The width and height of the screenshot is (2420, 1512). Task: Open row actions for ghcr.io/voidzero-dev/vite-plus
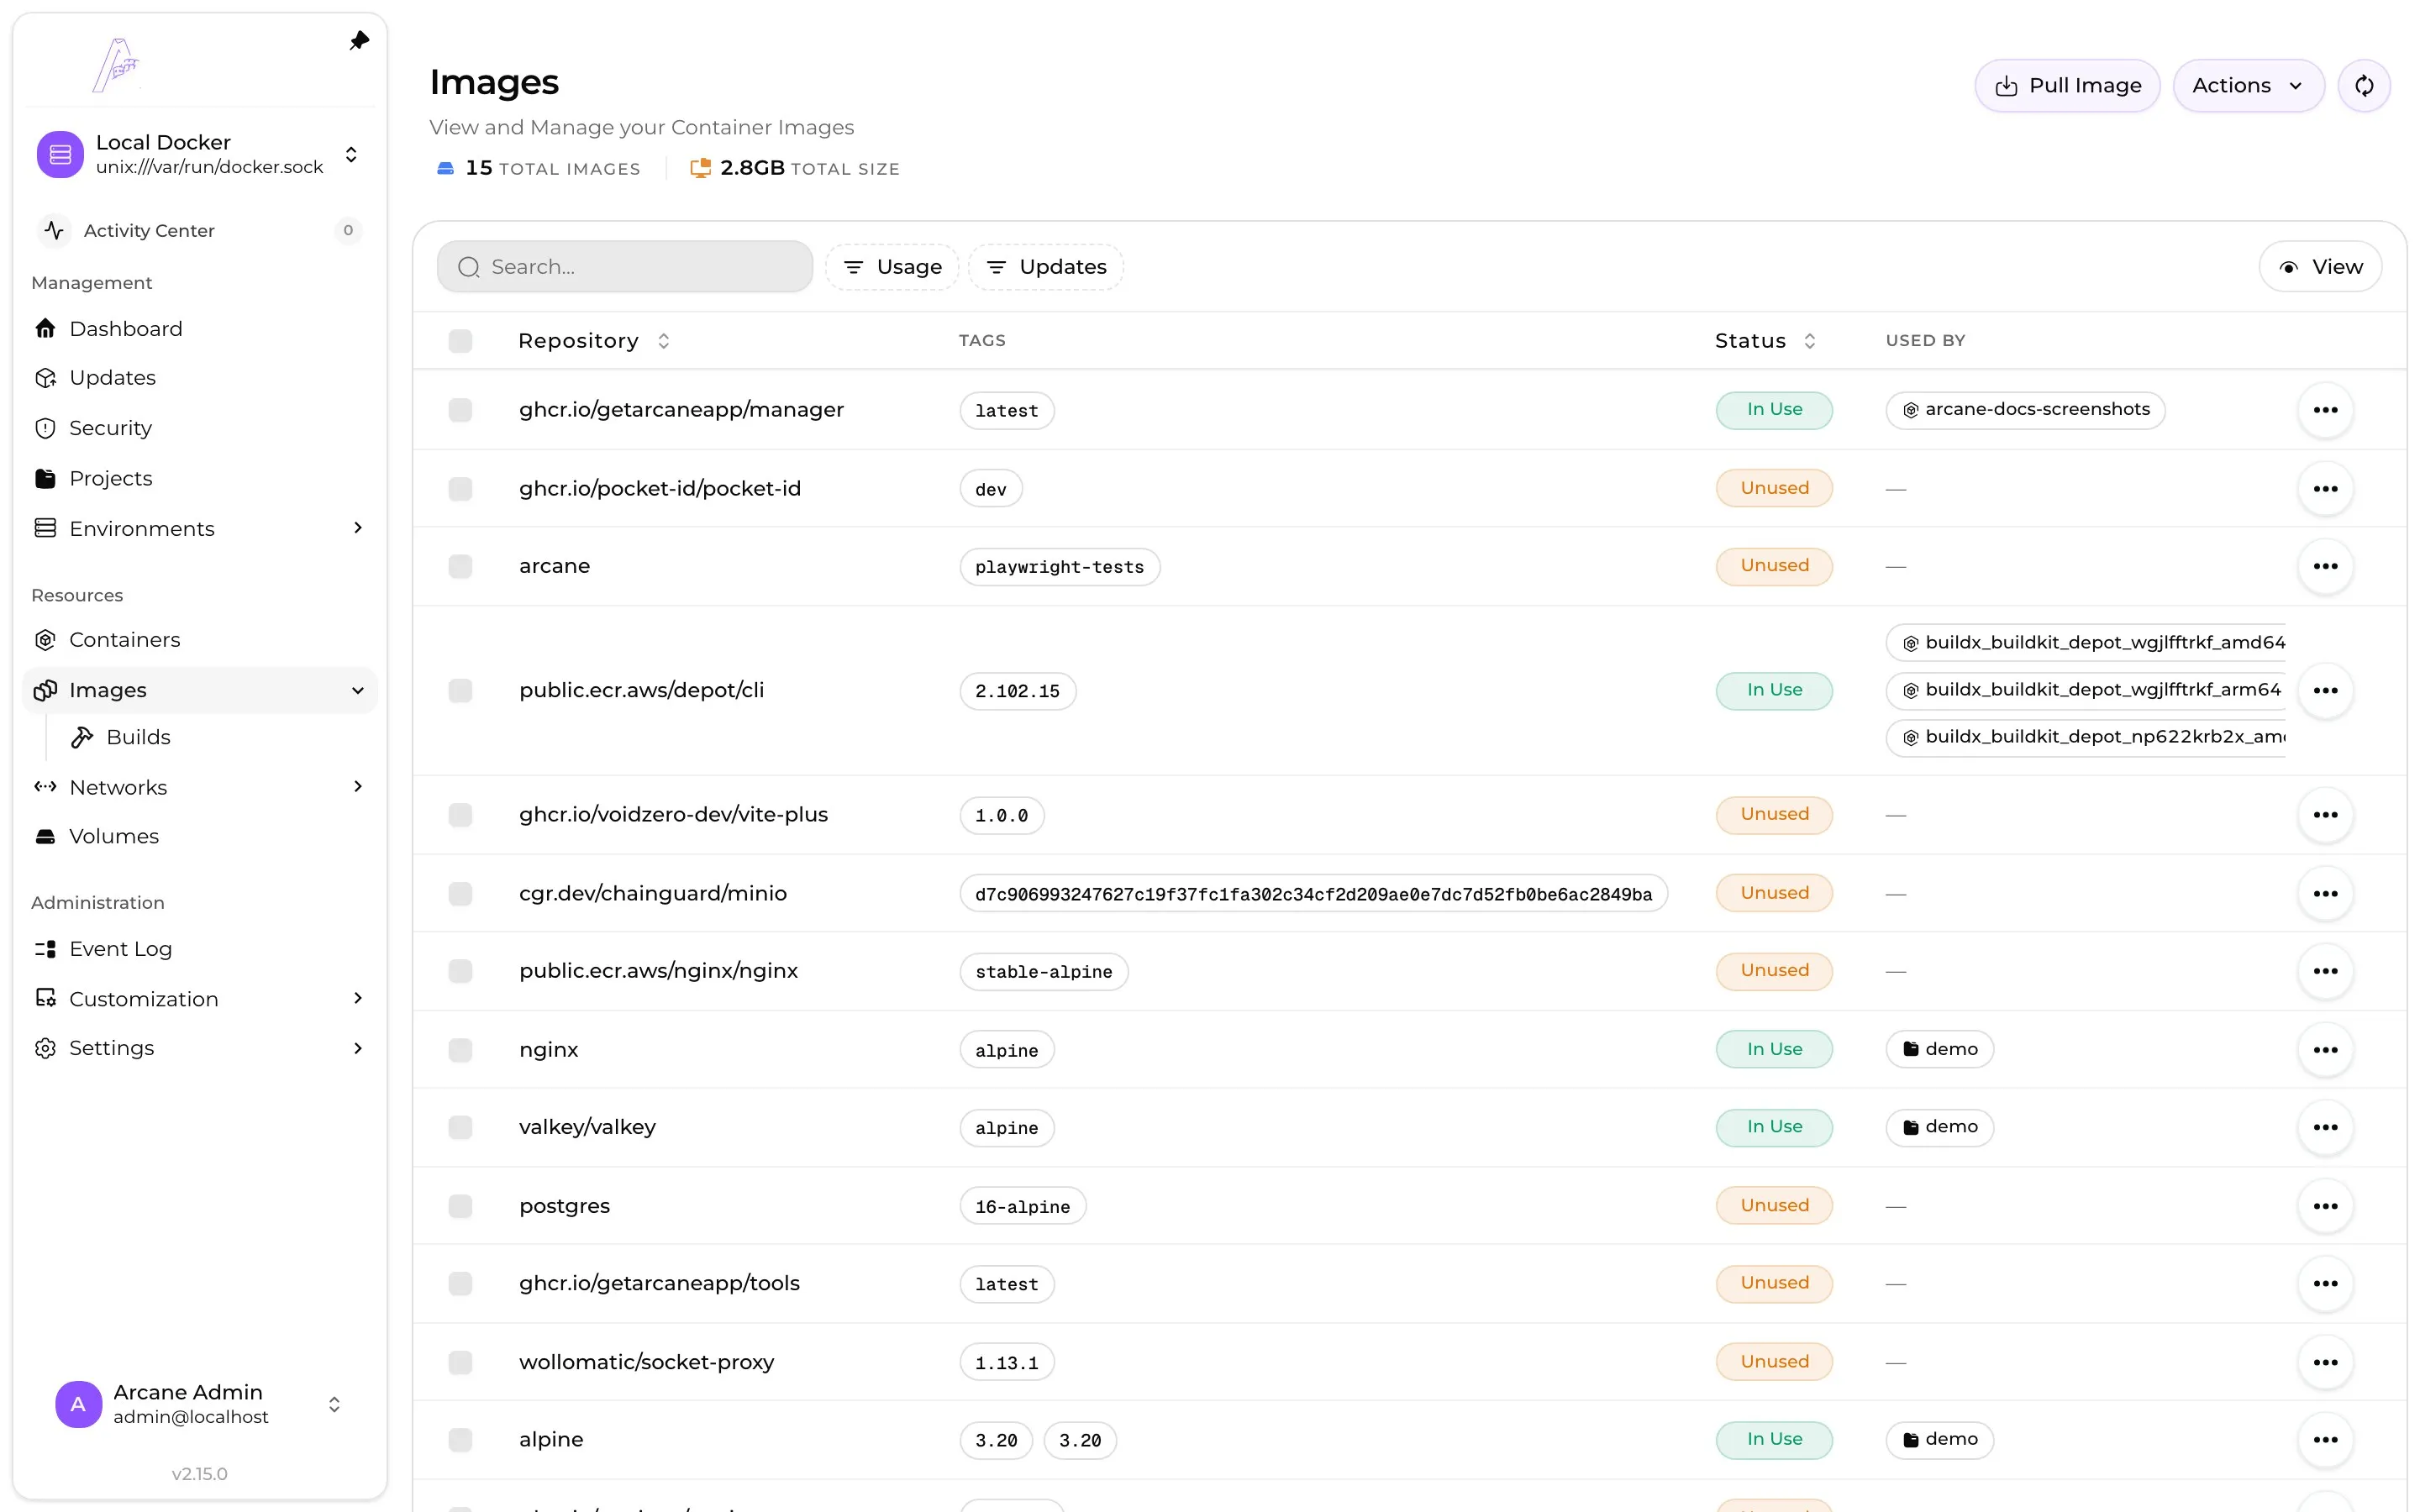pyautogui.click(x=2325, y=815)
